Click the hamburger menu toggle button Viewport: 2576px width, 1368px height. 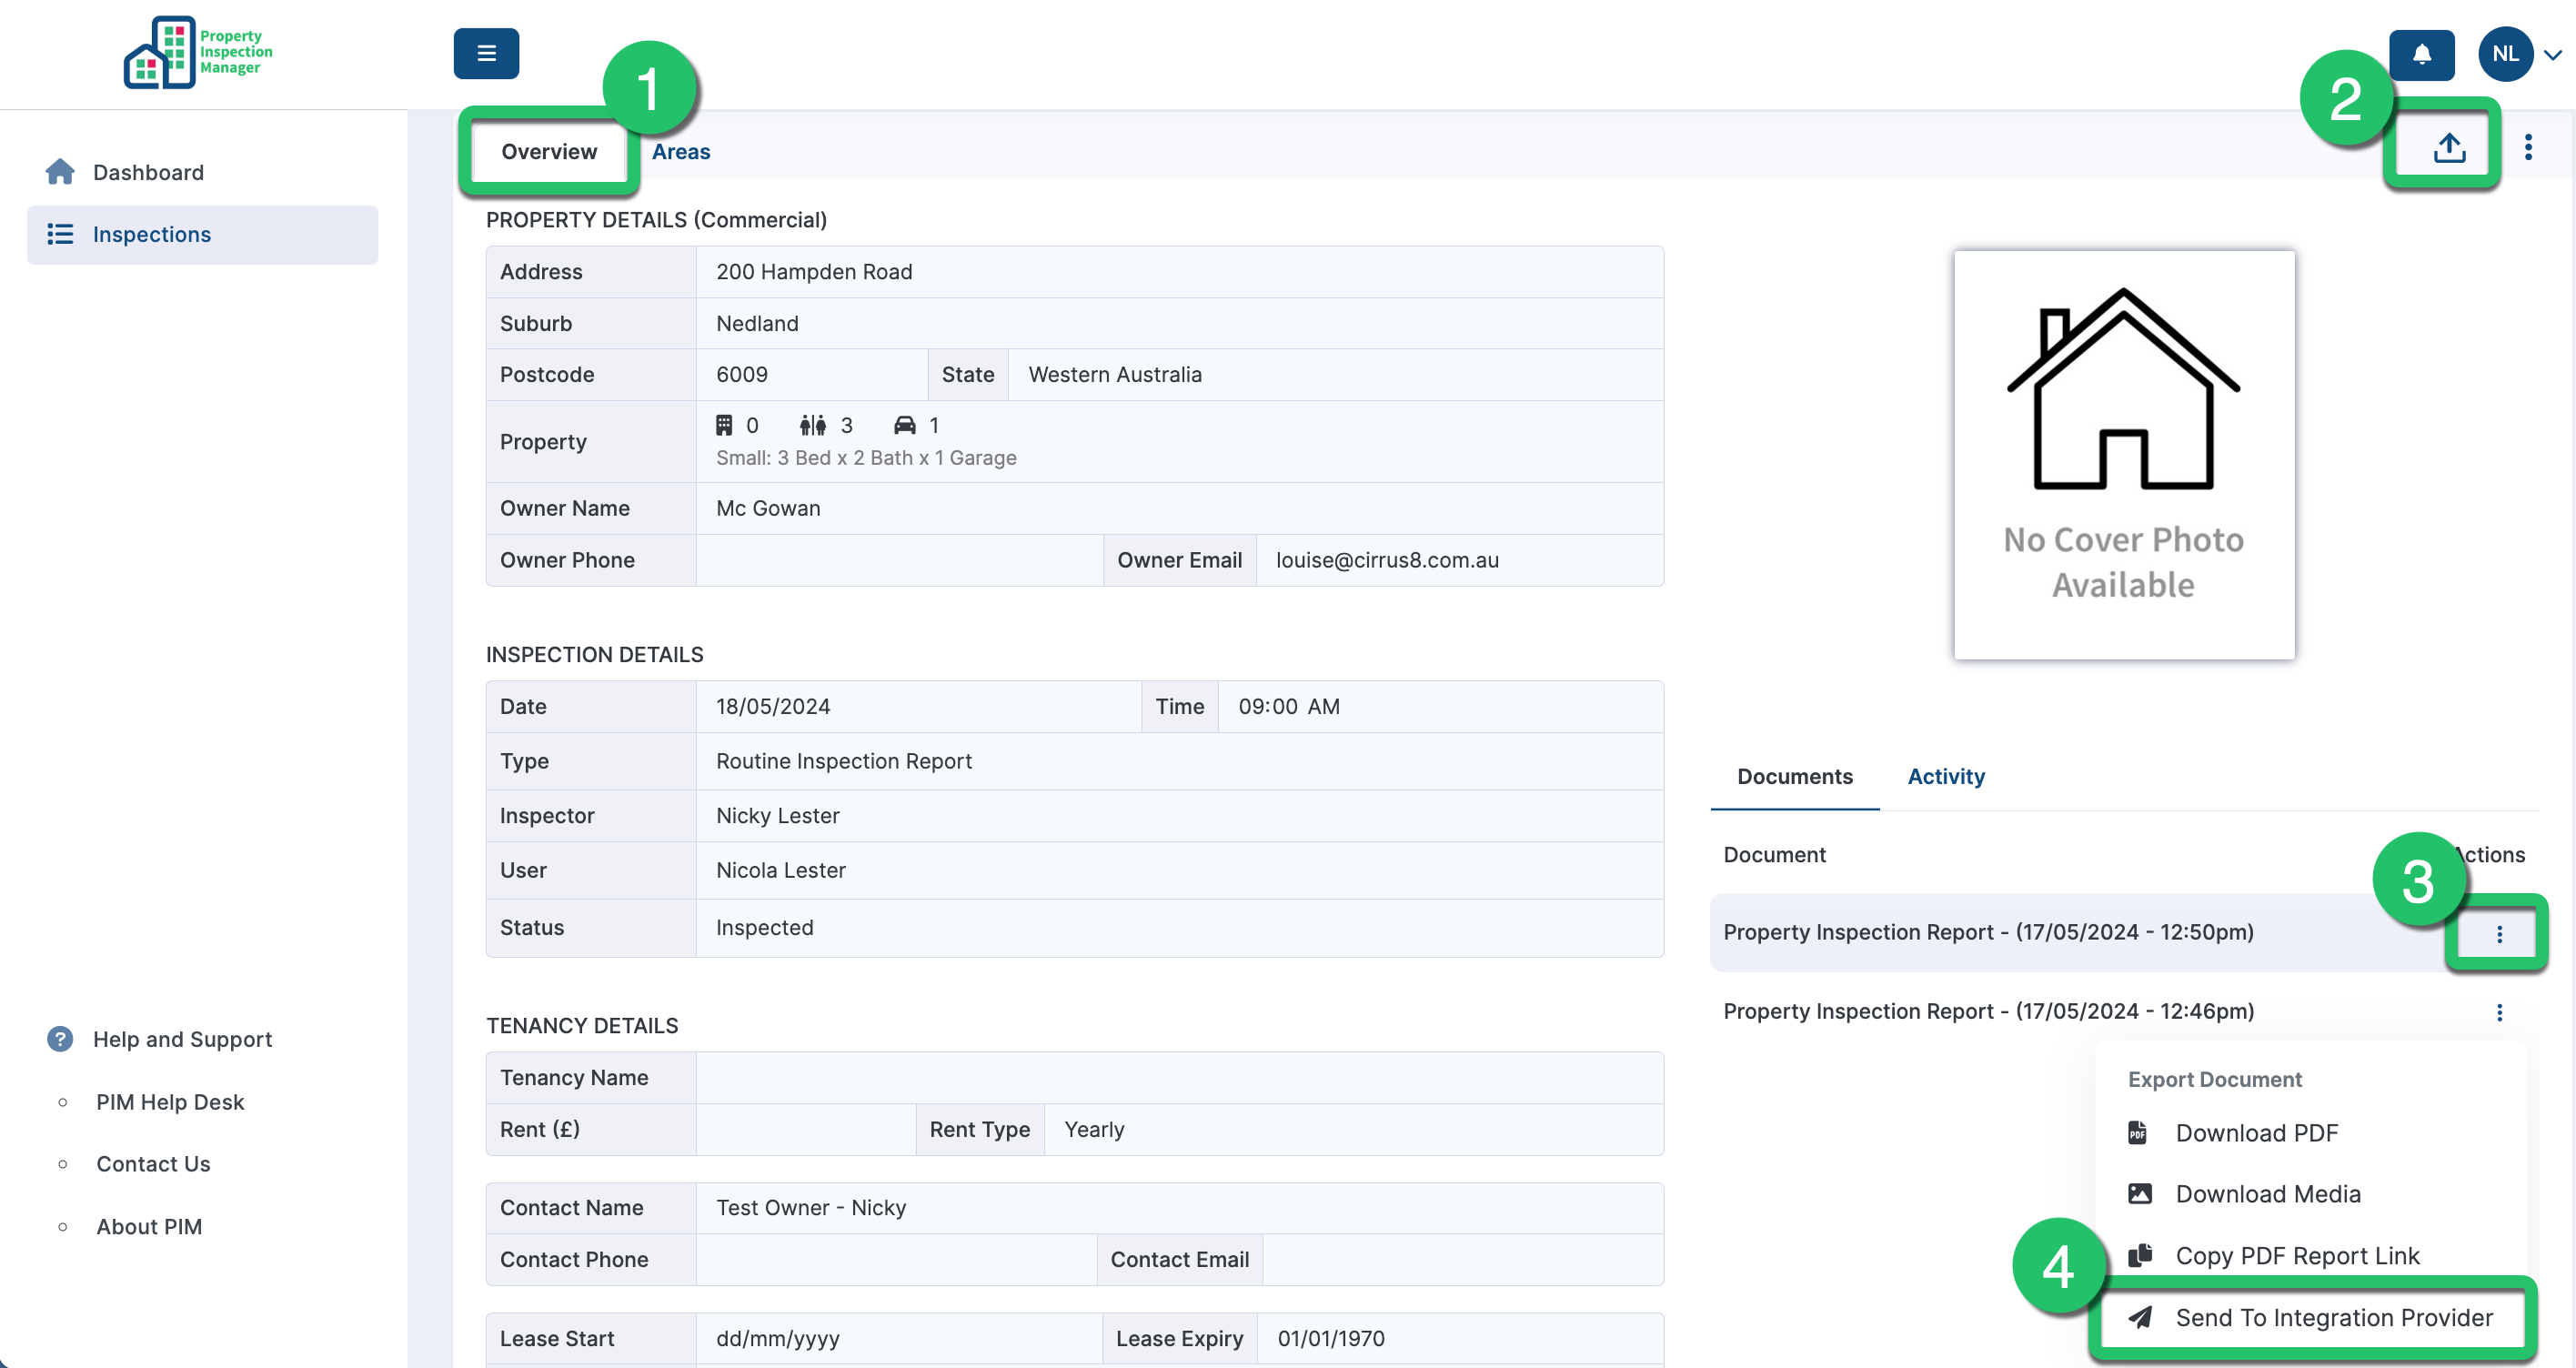tap(486, 53)
